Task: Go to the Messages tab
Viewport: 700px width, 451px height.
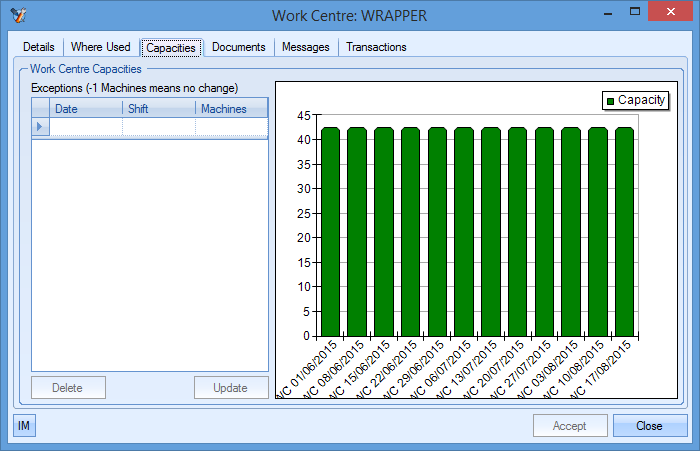Action: pos(306,47)
